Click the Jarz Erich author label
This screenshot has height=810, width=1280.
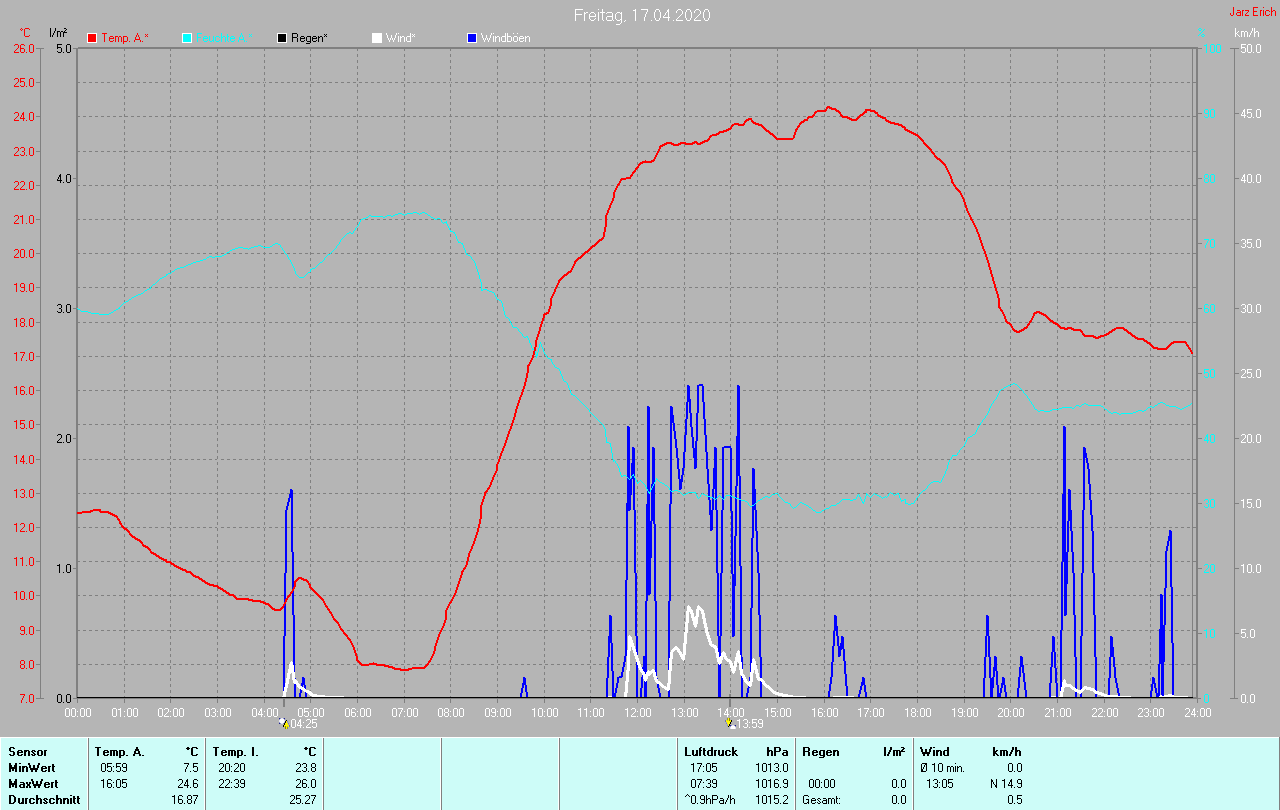(x=1252, y=12)
